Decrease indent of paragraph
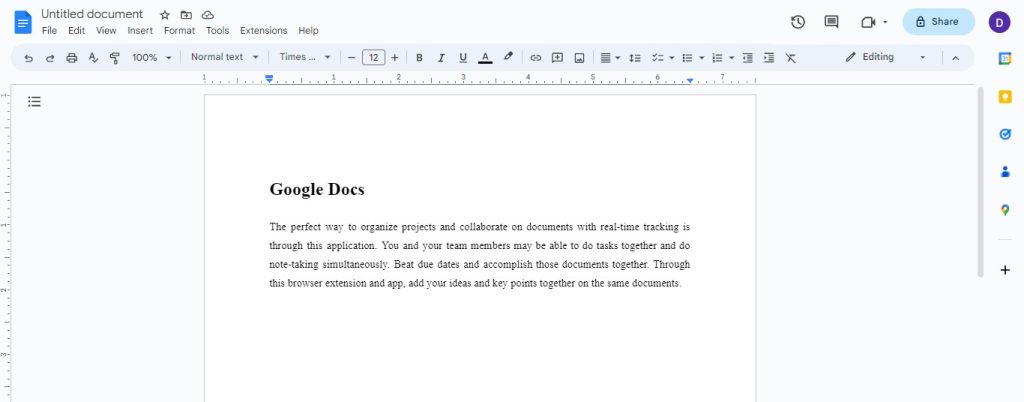The height and width of the screenshot is (402, 1024). (x=748, y=58)
